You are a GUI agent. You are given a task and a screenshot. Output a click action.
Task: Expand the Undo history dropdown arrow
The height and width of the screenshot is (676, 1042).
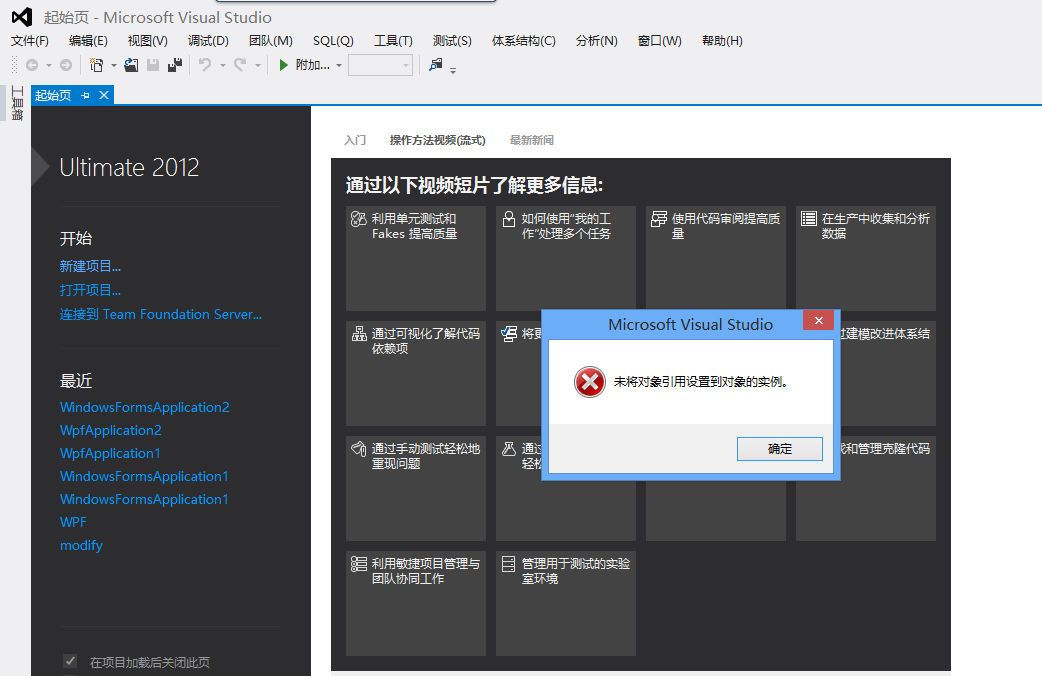223,66
